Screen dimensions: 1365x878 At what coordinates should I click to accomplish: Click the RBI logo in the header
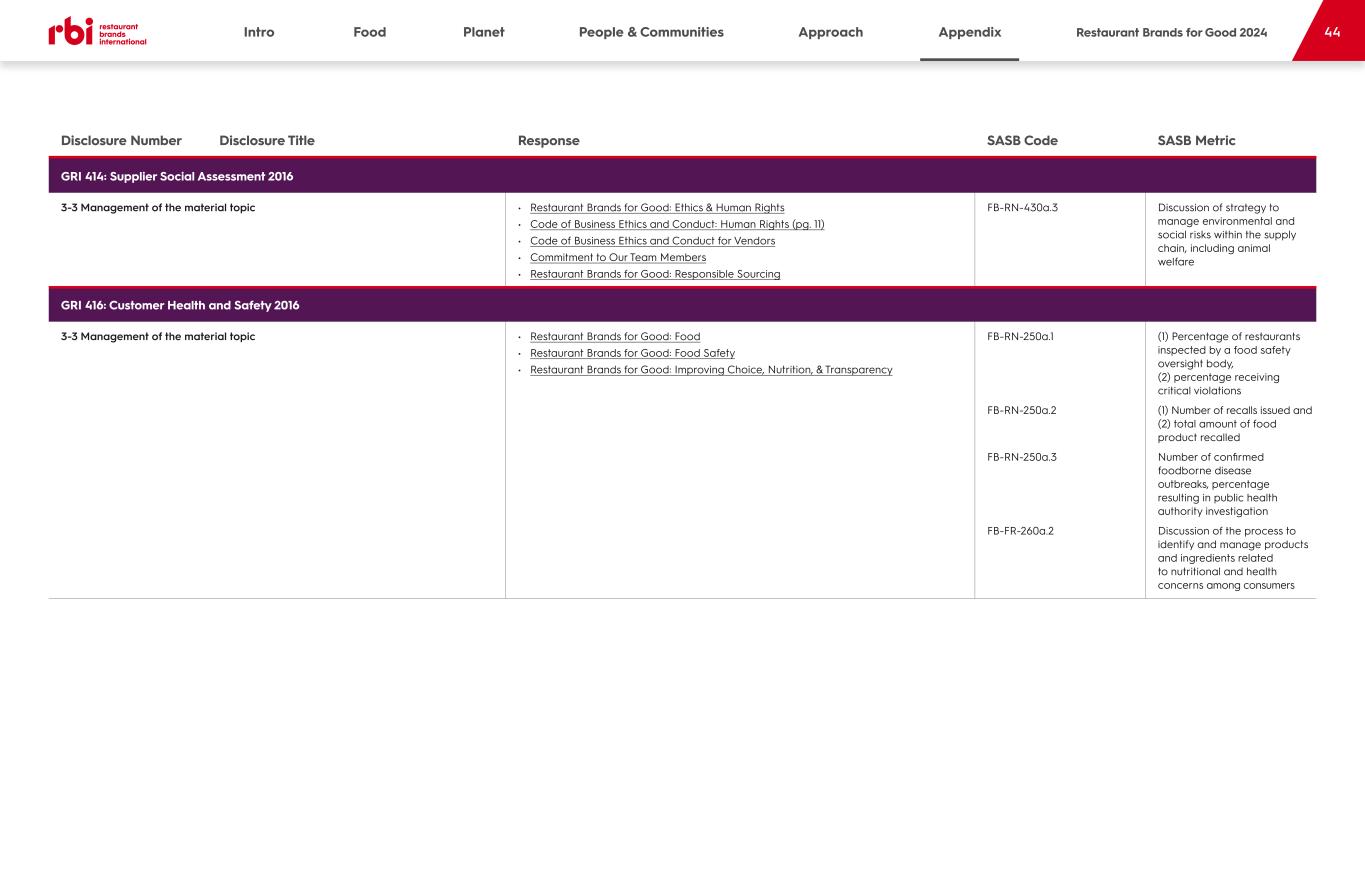tap(97, 32)
